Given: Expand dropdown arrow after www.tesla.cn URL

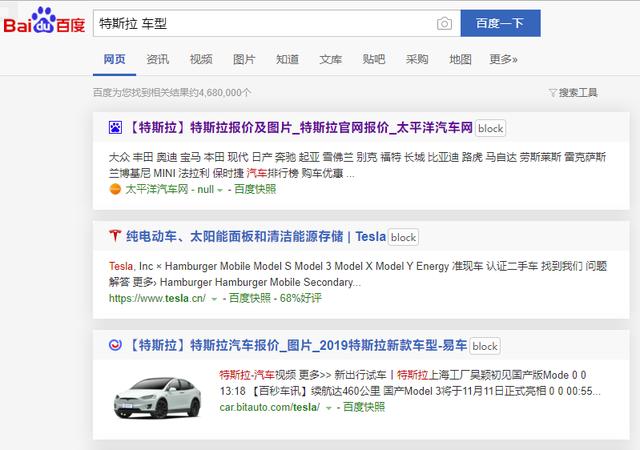Looking at the screenshot, I should click(x=214, y=299).
